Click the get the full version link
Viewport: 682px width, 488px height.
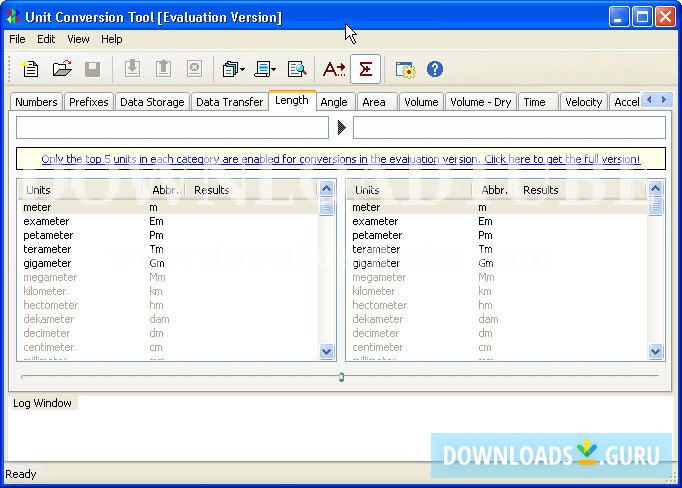point(341,159)
